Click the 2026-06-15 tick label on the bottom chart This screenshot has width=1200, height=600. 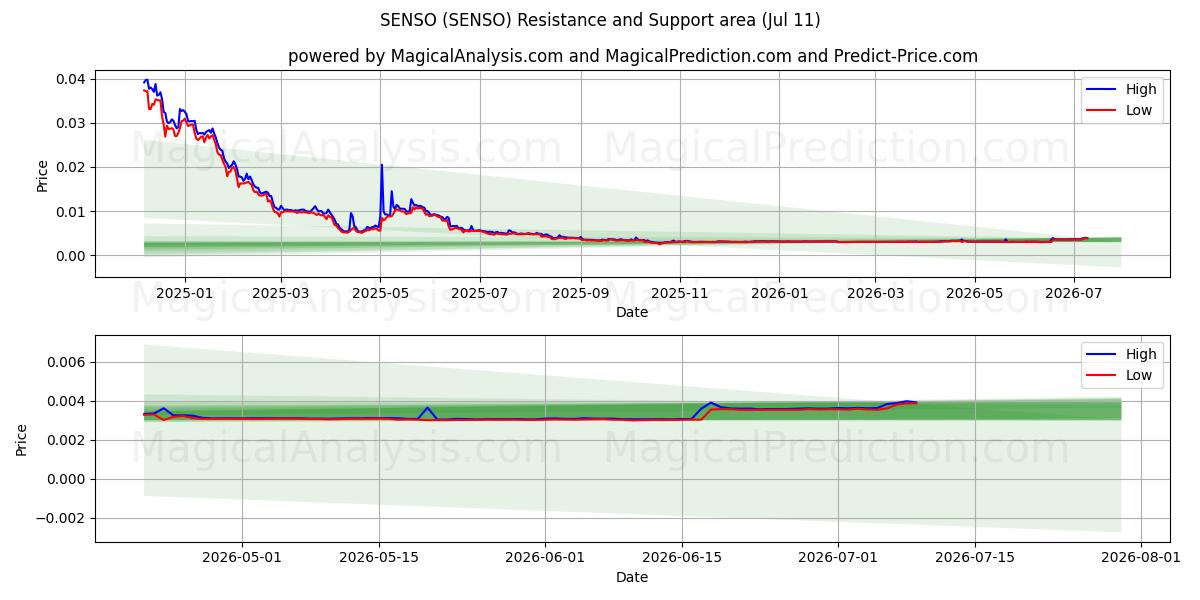[x=683, y=558]
